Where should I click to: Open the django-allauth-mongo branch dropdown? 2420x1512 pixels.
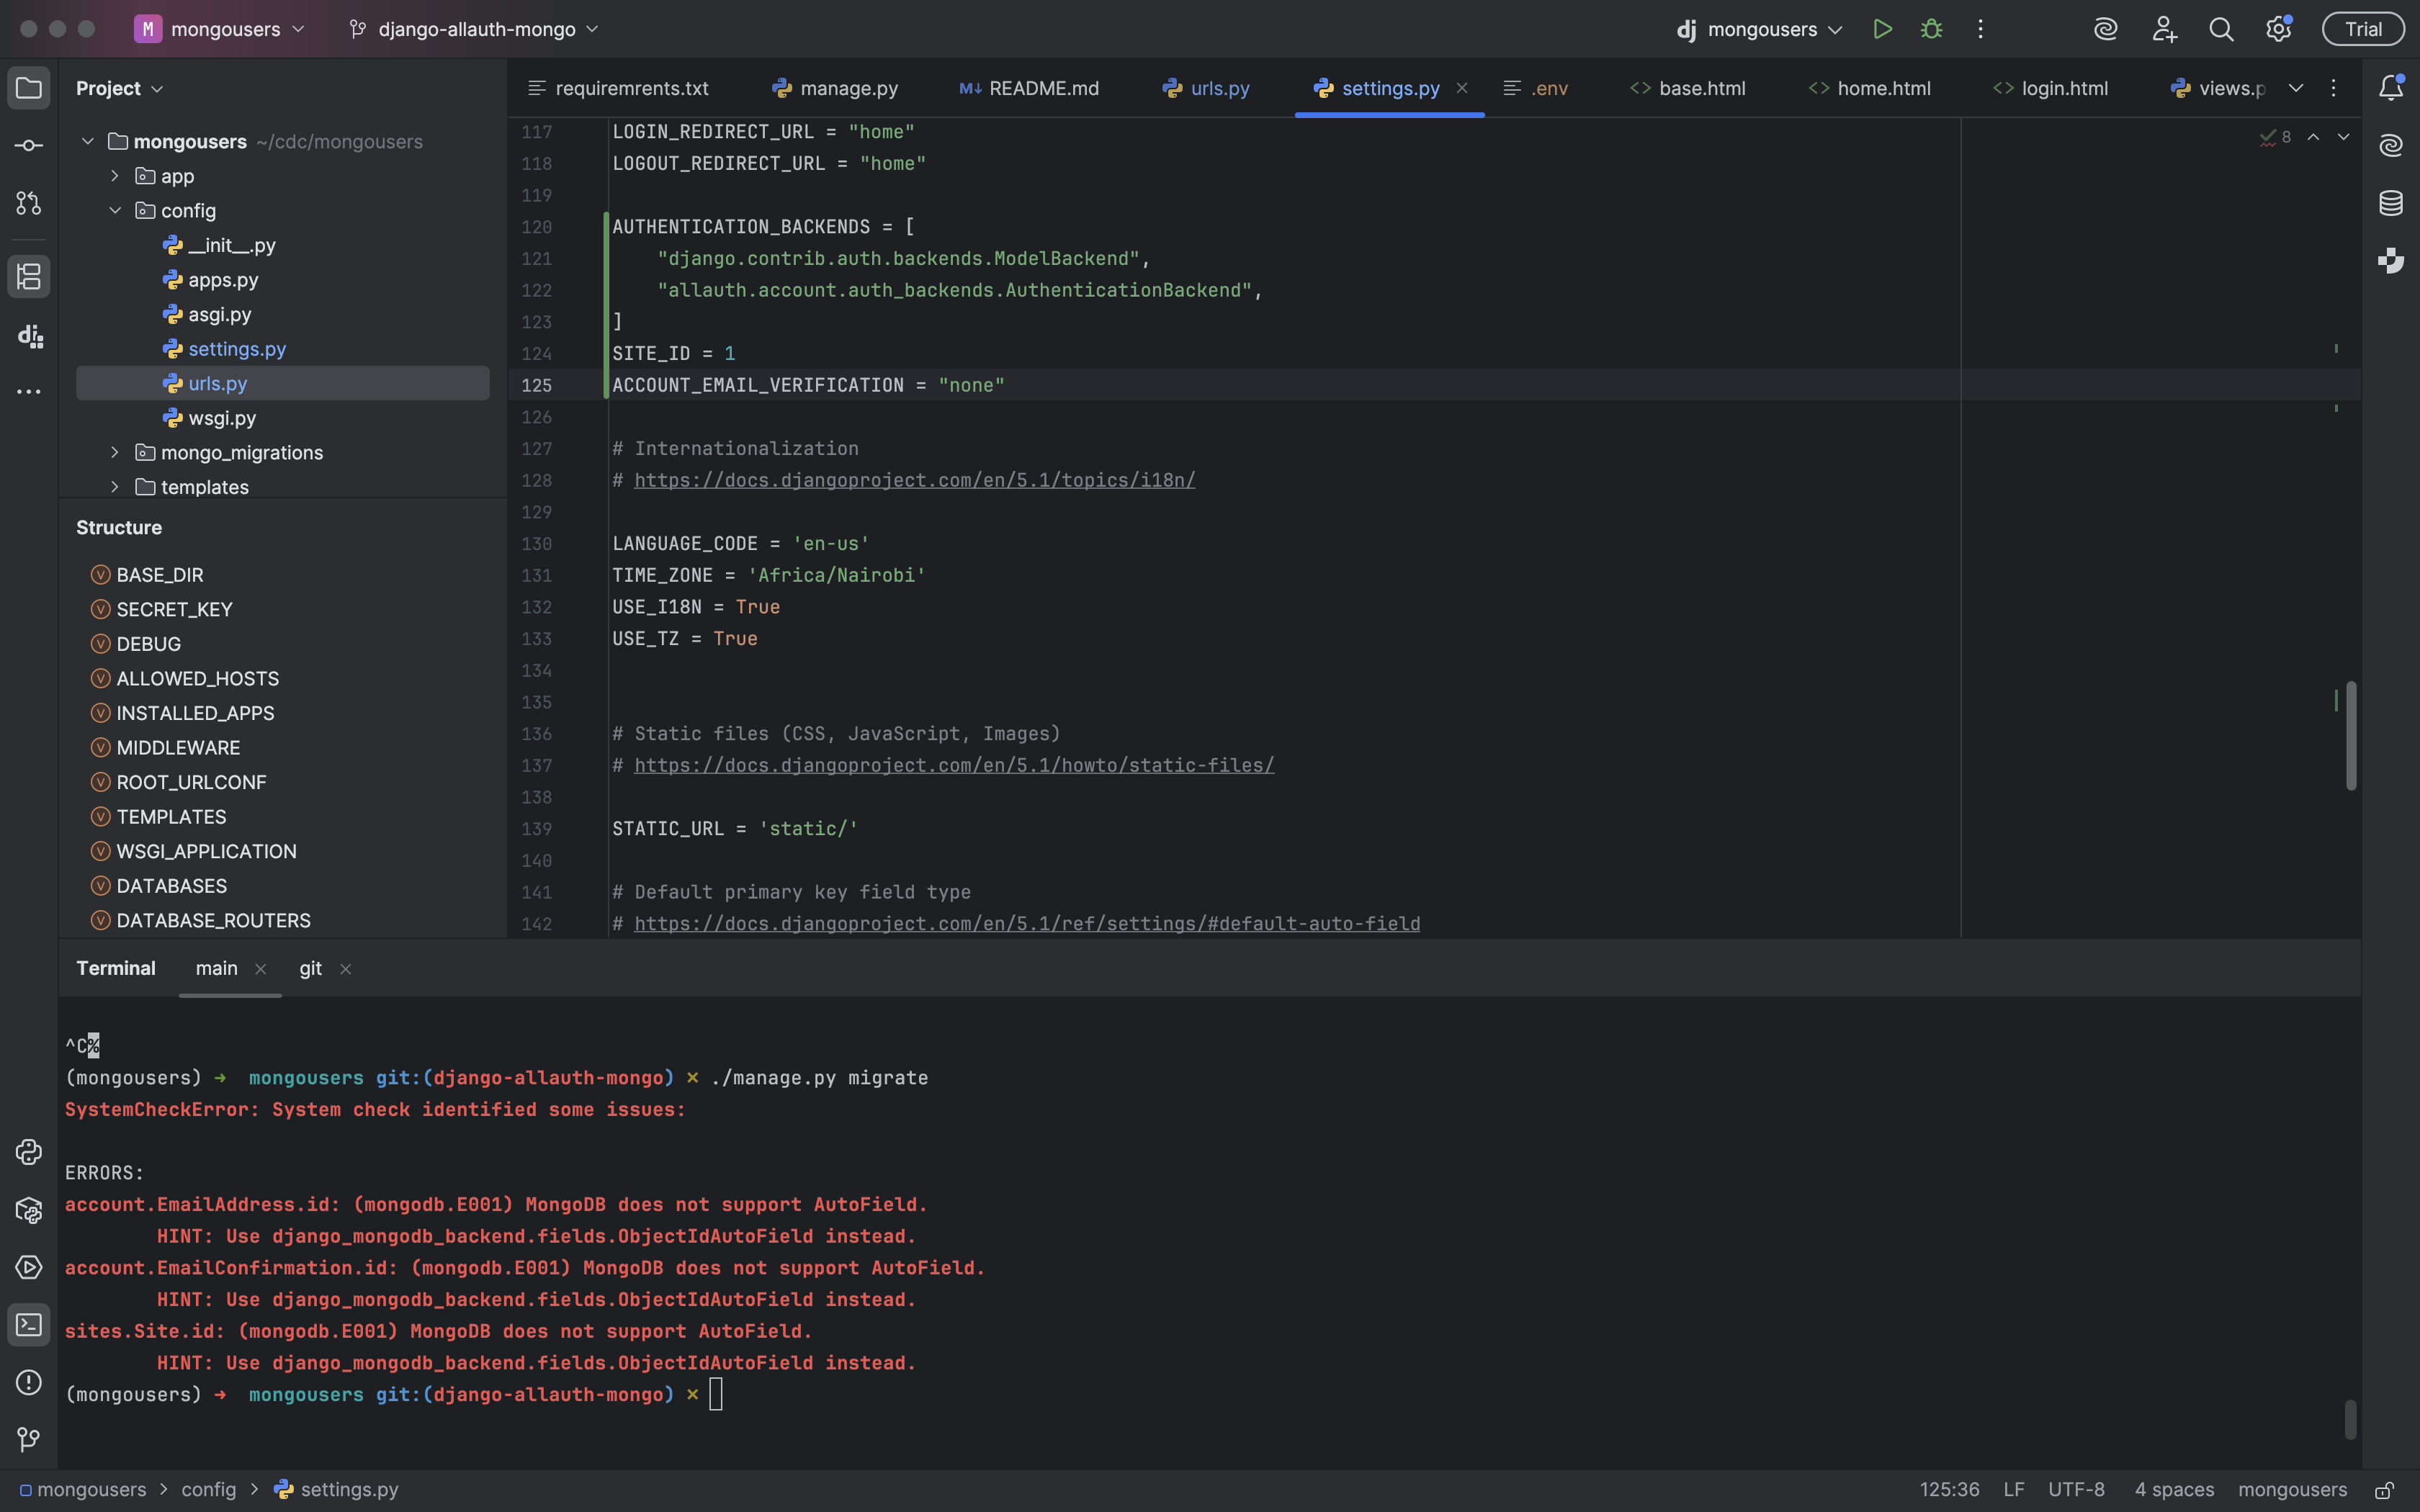(x=473, y=29)
